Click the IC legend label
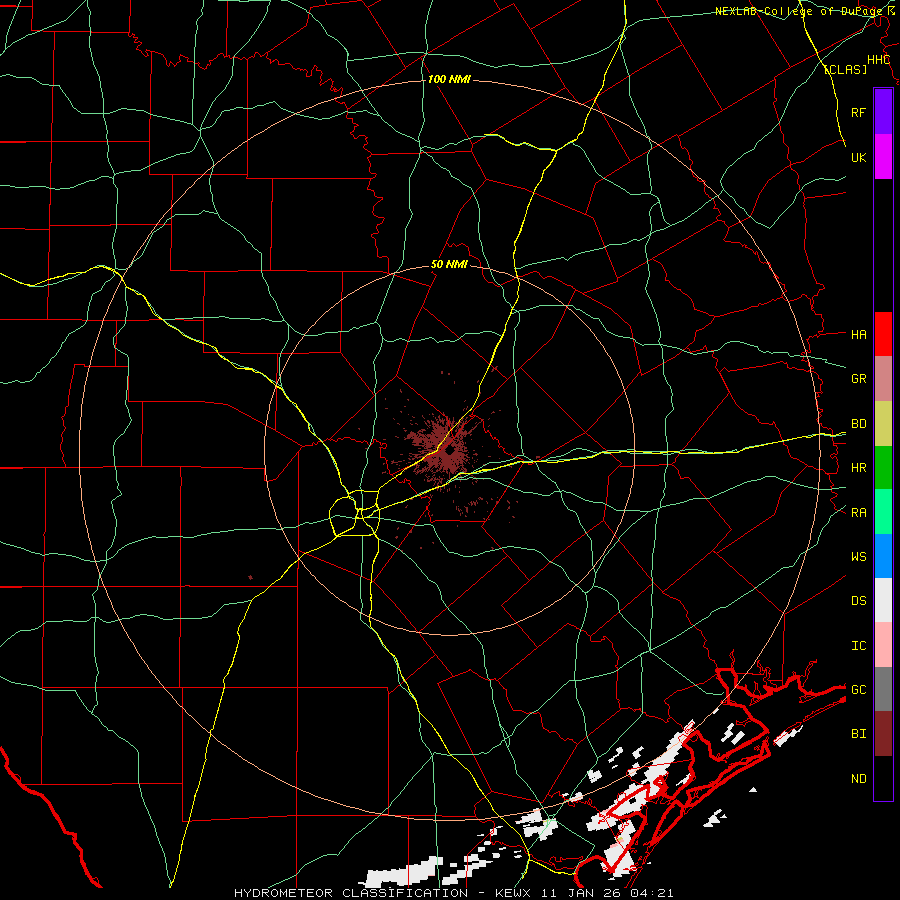The width and height of the screenshot is (900, 900). 858,646
